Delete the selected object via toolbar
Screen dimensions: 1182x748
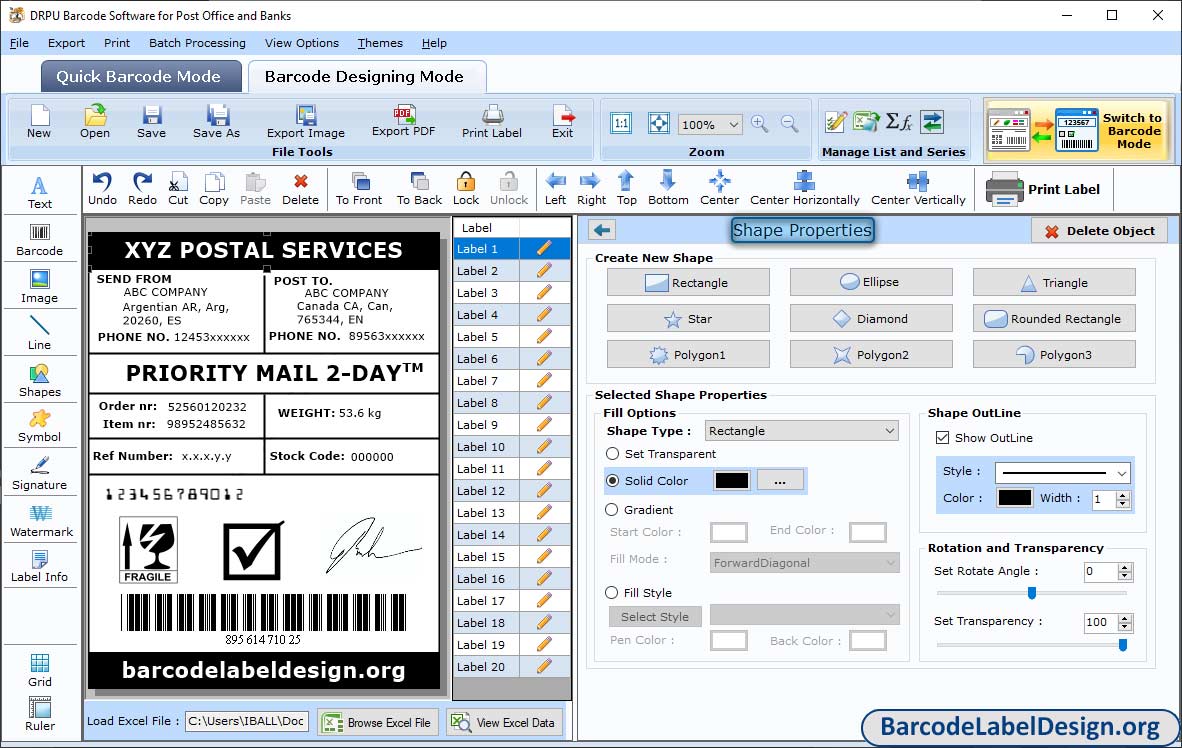point(300,189)
